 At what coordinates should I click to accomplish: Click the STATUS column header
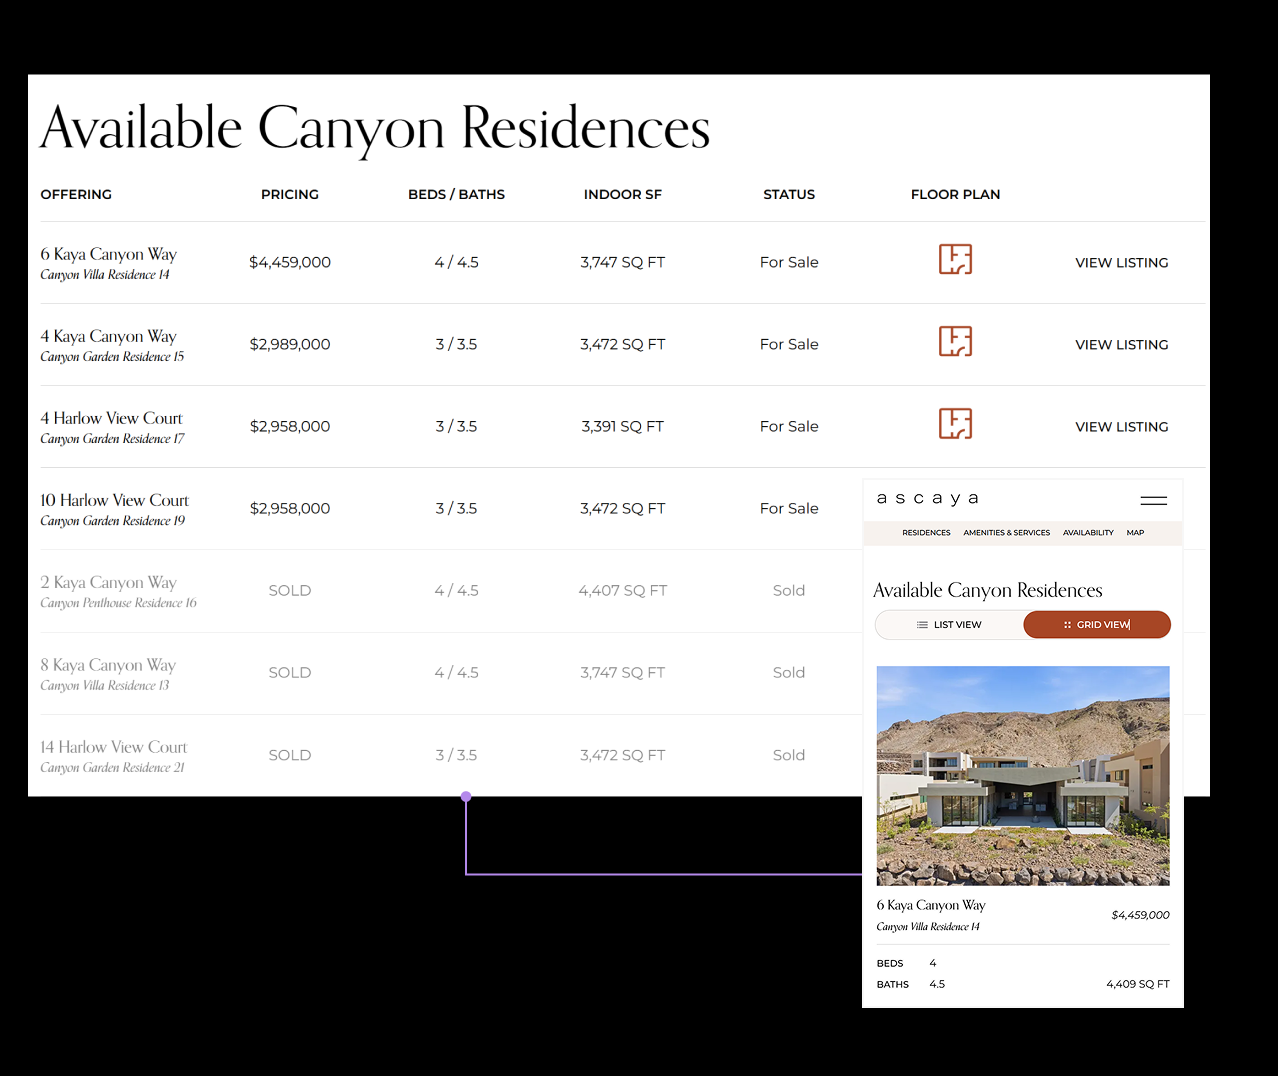click(x=789, y=195)
